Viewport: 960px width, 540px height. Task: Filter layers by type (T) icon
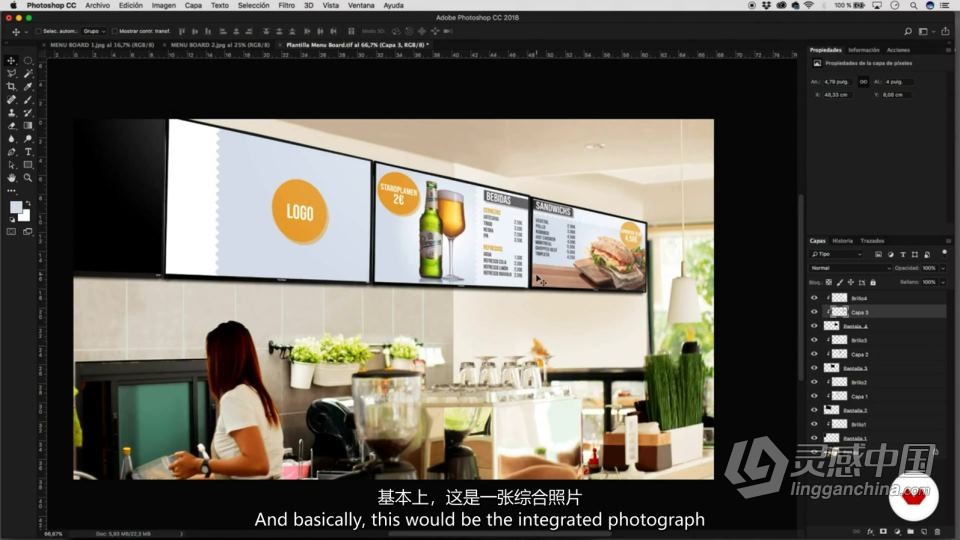(902, 254)
